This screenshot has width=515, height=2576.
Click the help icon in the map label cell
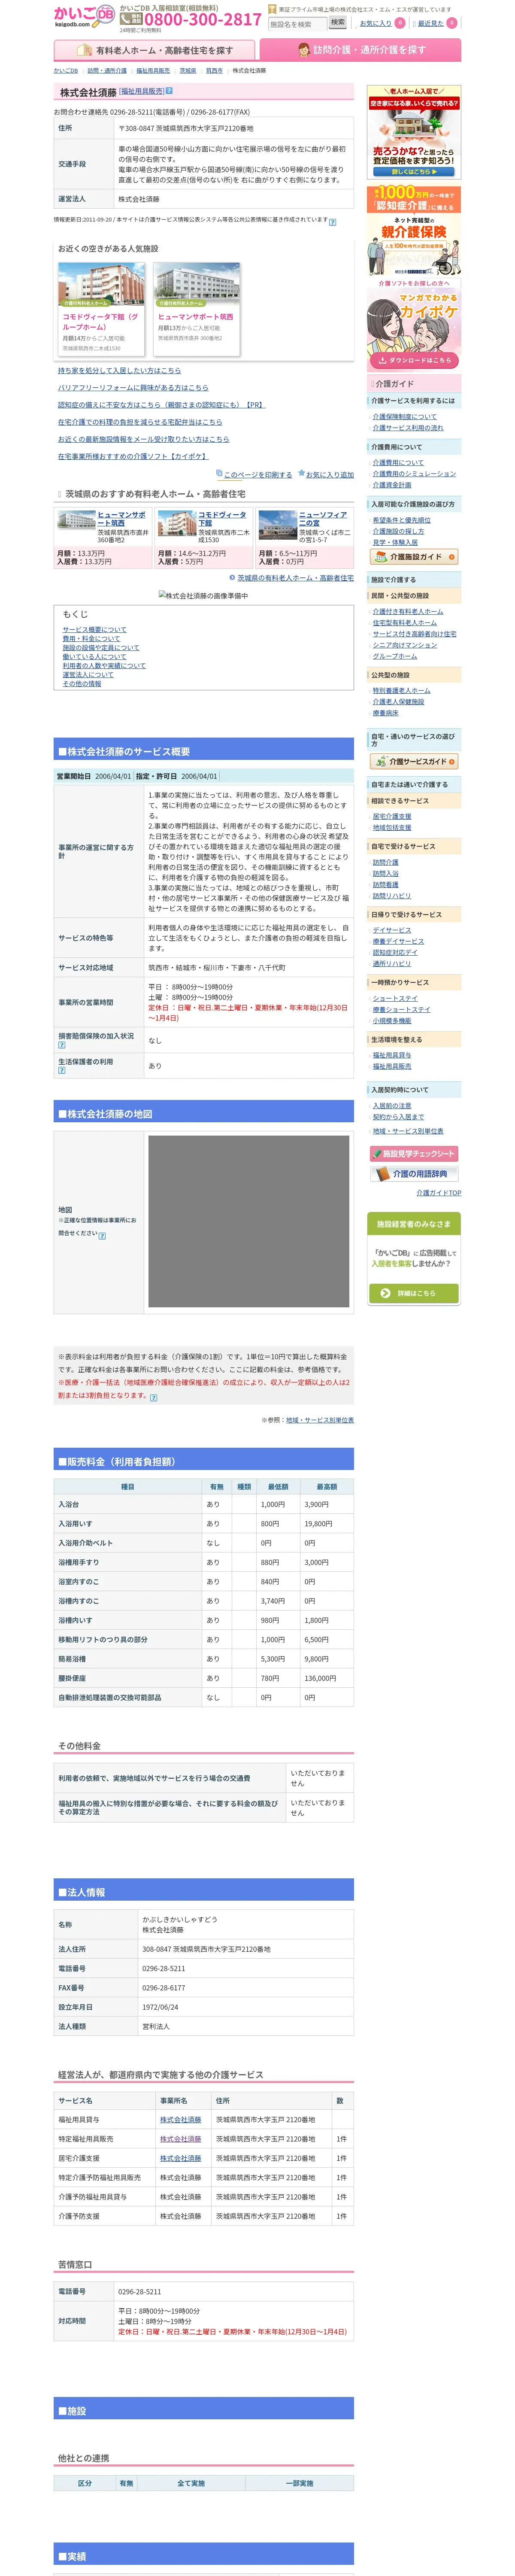(x=102, y=1235)
